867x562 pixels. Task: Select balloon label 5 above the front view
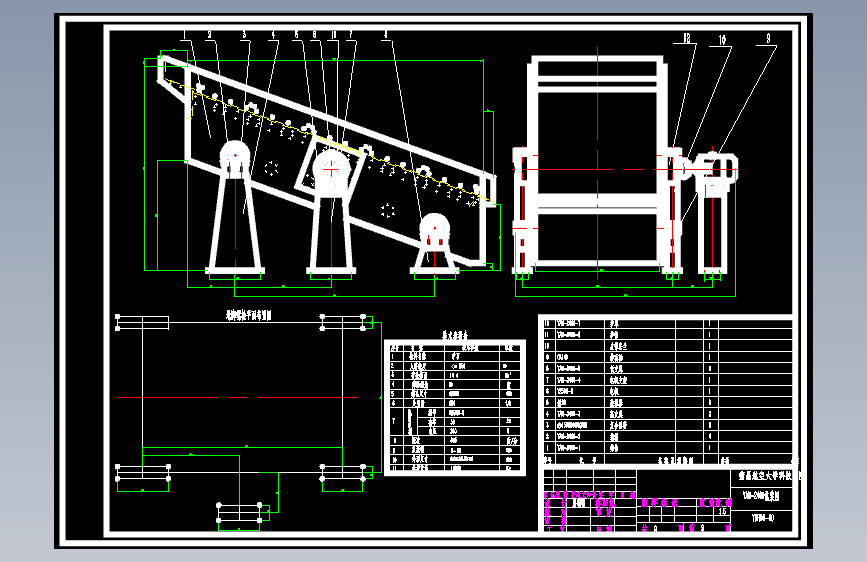296,35
